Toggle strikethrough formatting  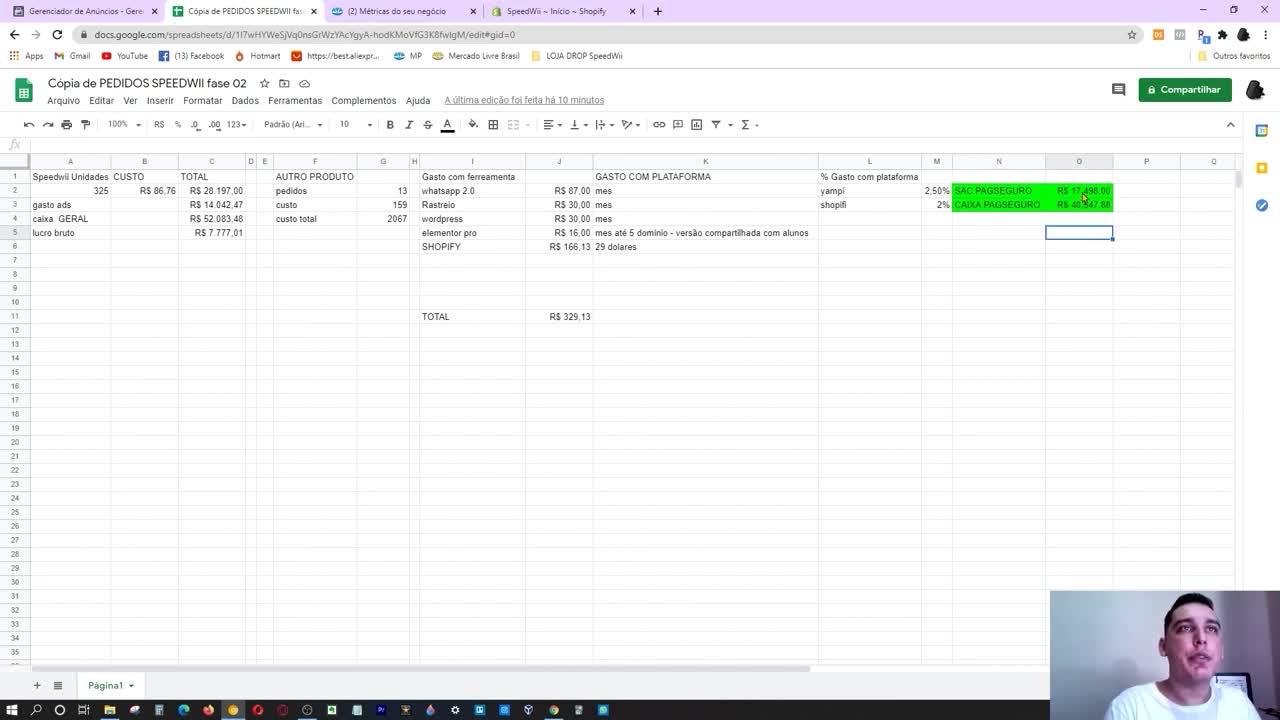[428, 125]
